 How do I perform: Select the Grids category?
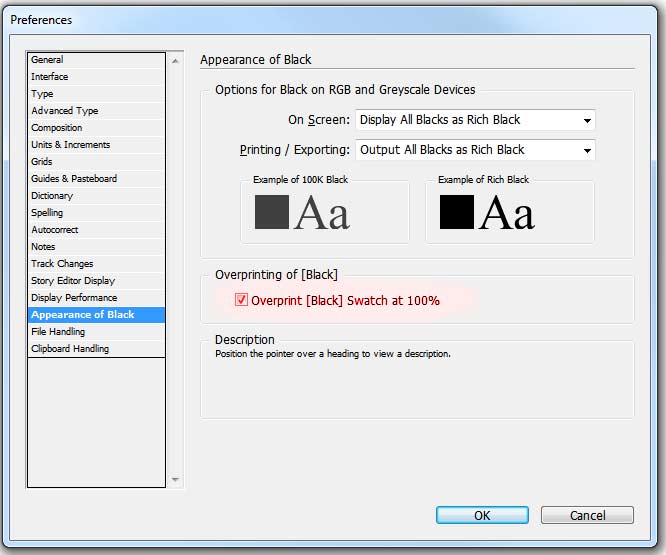coord(96,162)
